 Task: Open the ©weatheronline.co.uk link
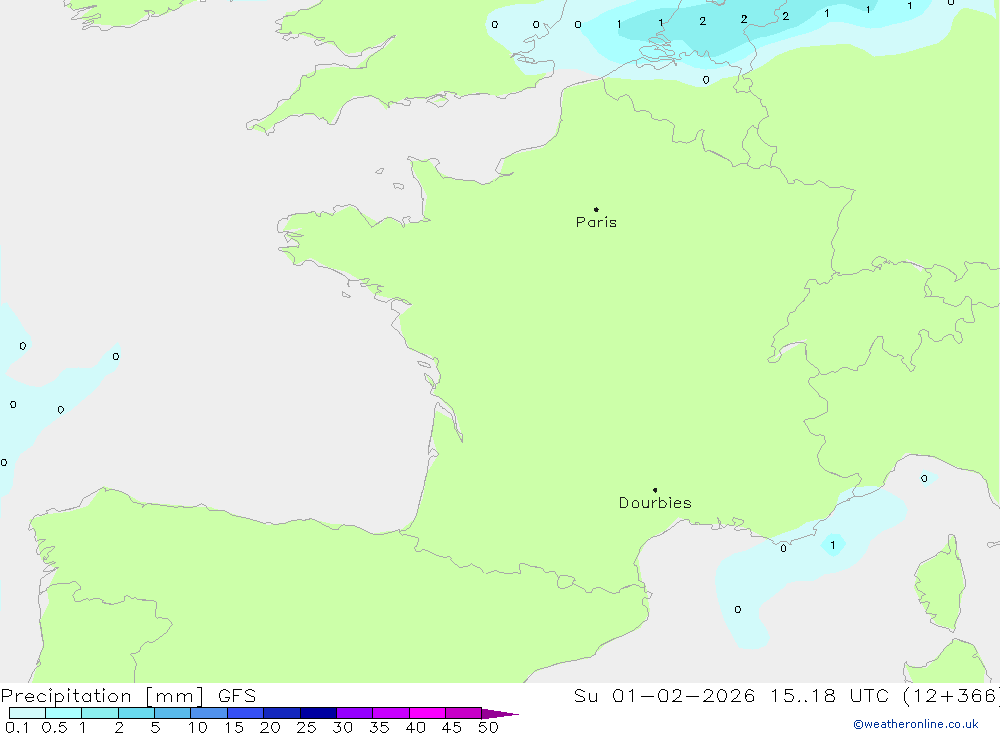click(x=916, y=724)
